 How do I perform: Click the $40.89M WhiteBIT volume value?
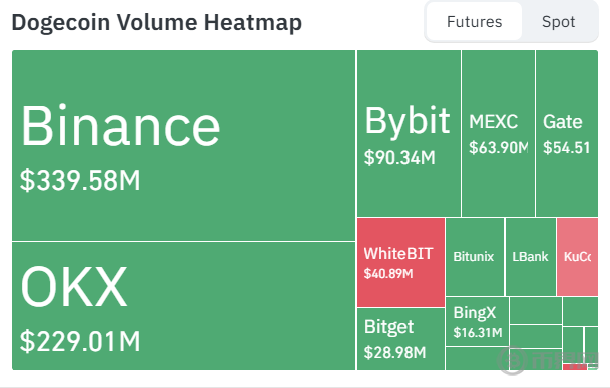point(388,274)
